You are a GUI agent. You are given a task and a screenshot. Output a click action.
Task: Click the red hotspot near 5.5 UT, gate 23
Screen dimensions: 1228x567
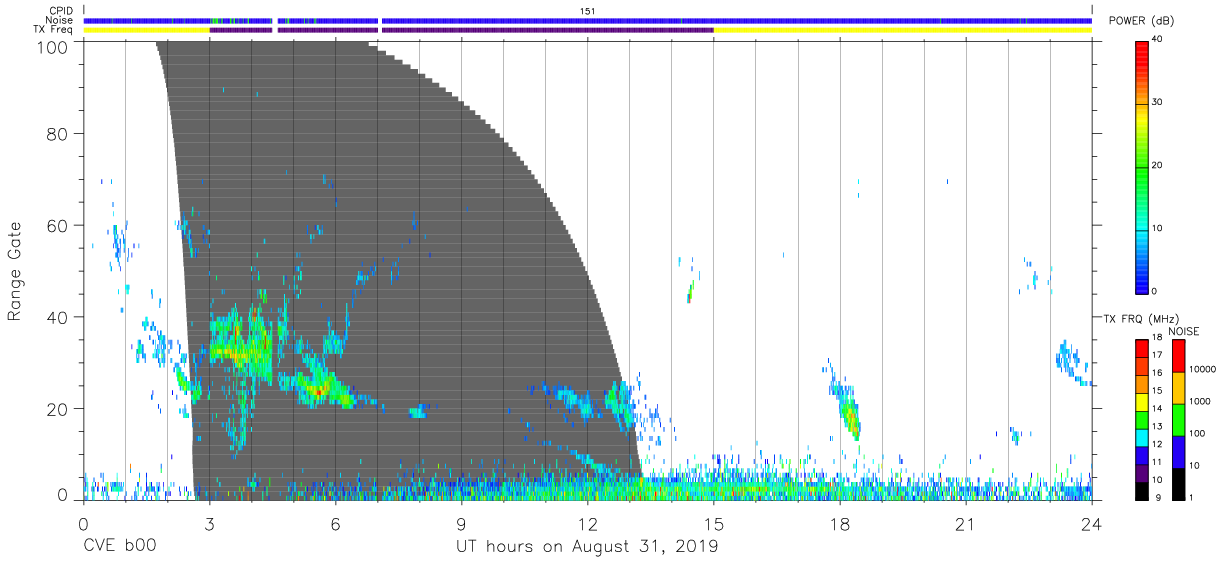pyautogui.click(x=318, y=392)
